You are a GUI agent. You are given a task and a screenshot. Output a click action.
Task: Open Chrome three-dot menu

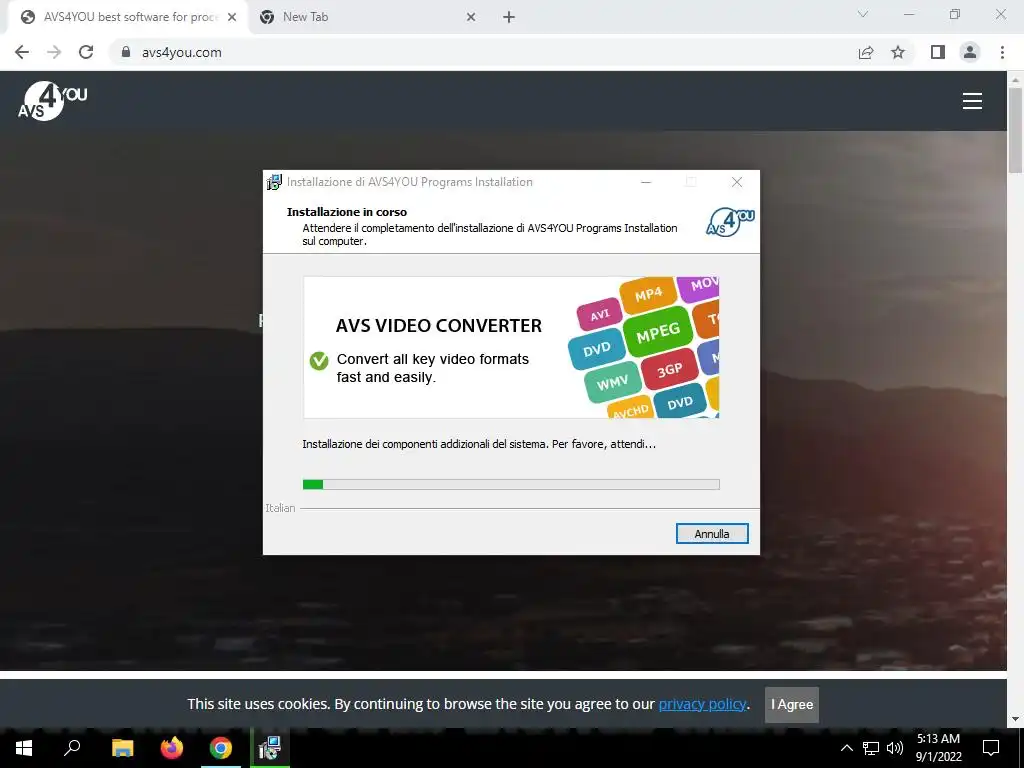tap(1002, 52)
